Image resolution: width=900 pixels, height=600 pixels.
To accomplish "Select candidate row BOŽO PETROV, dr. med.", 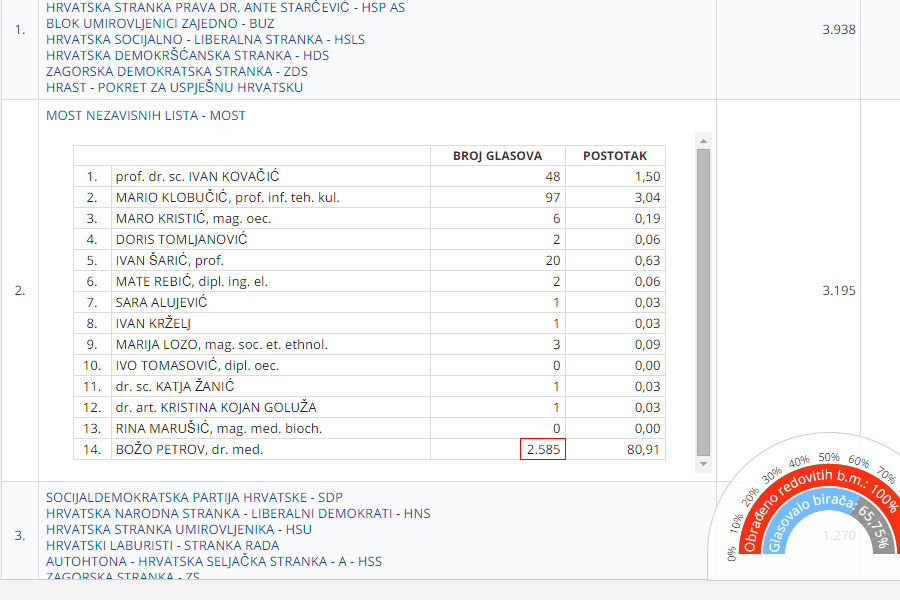I will [189, 450].
